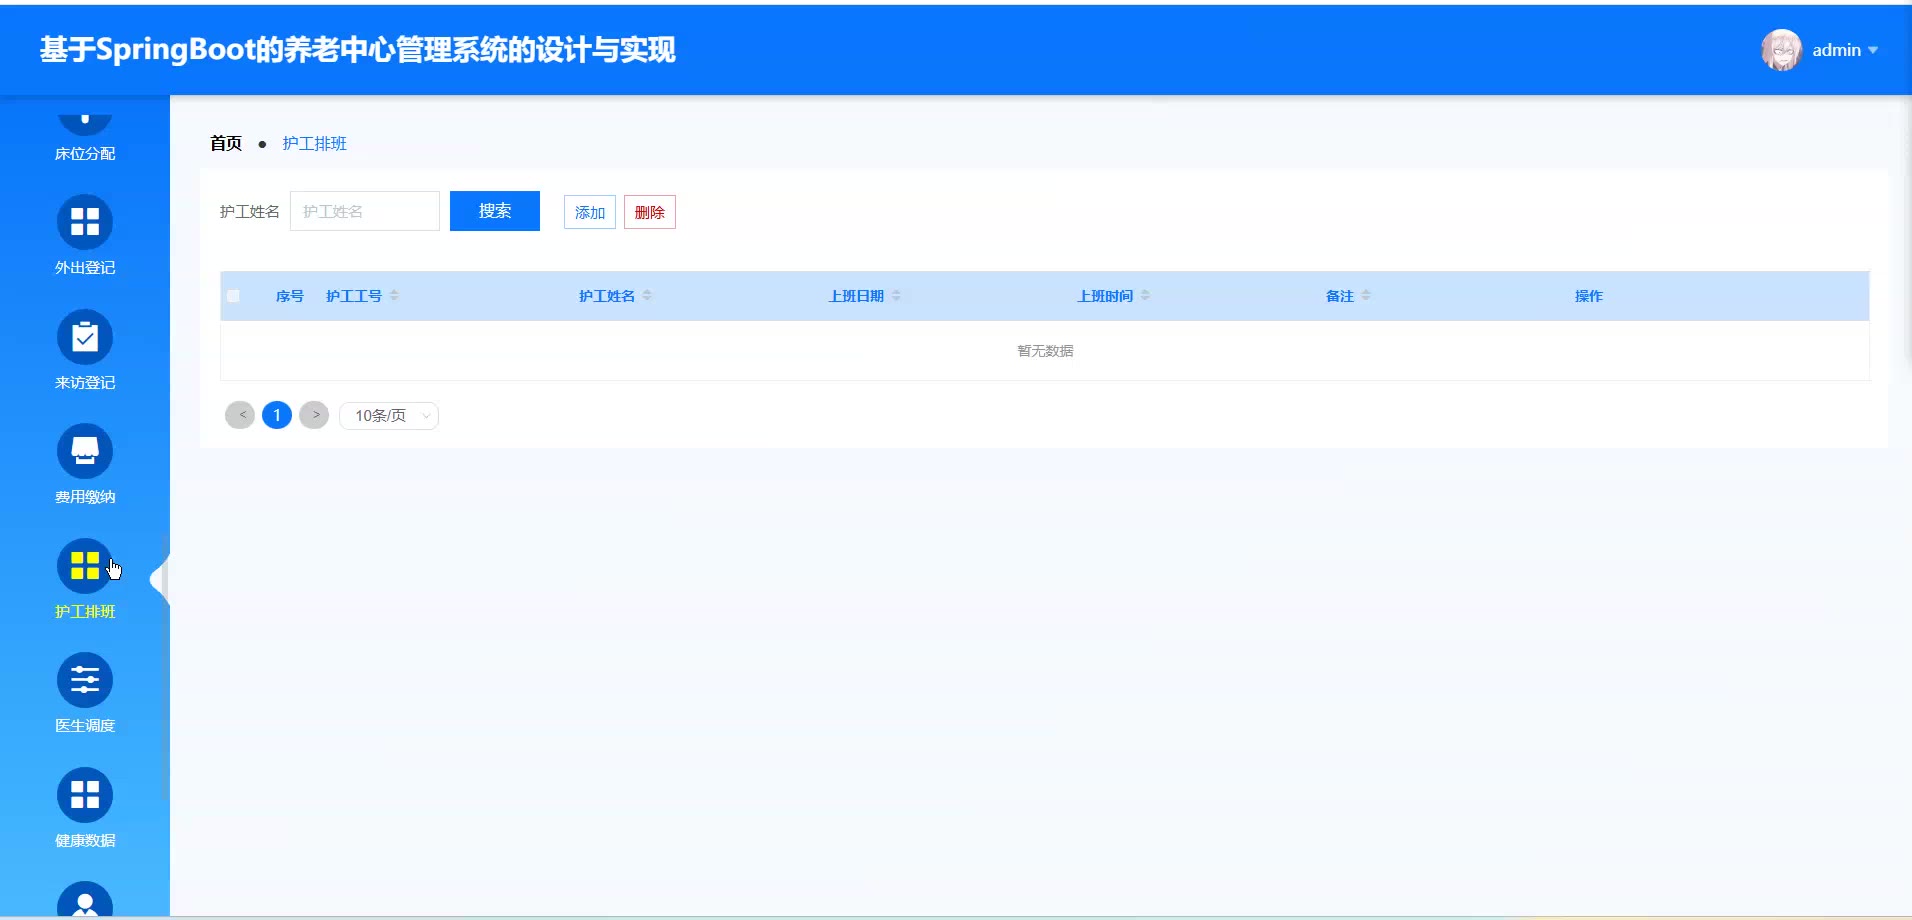Toggle the select-all checkbox in table header
This screenshot has height=920, width=1912.
coord(233,296)
